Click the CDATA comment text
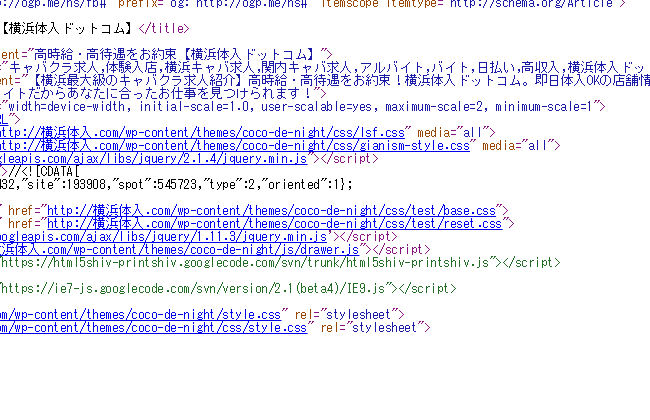 (x=44, y=172)
